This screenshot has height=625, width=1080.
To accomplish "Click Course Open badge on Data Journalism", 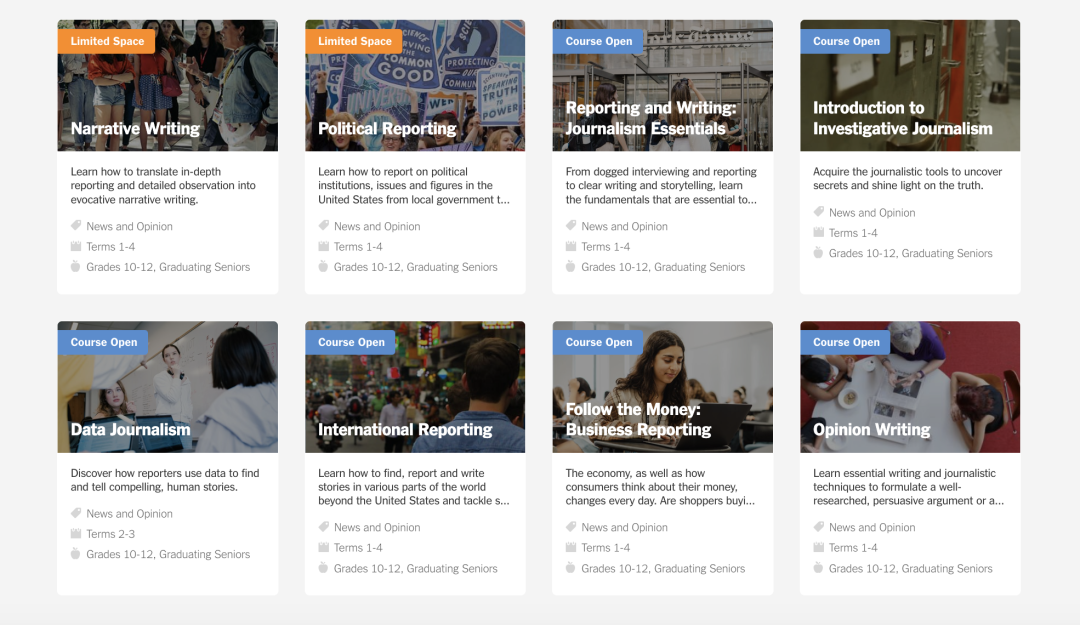I will (x=103, y=342).
